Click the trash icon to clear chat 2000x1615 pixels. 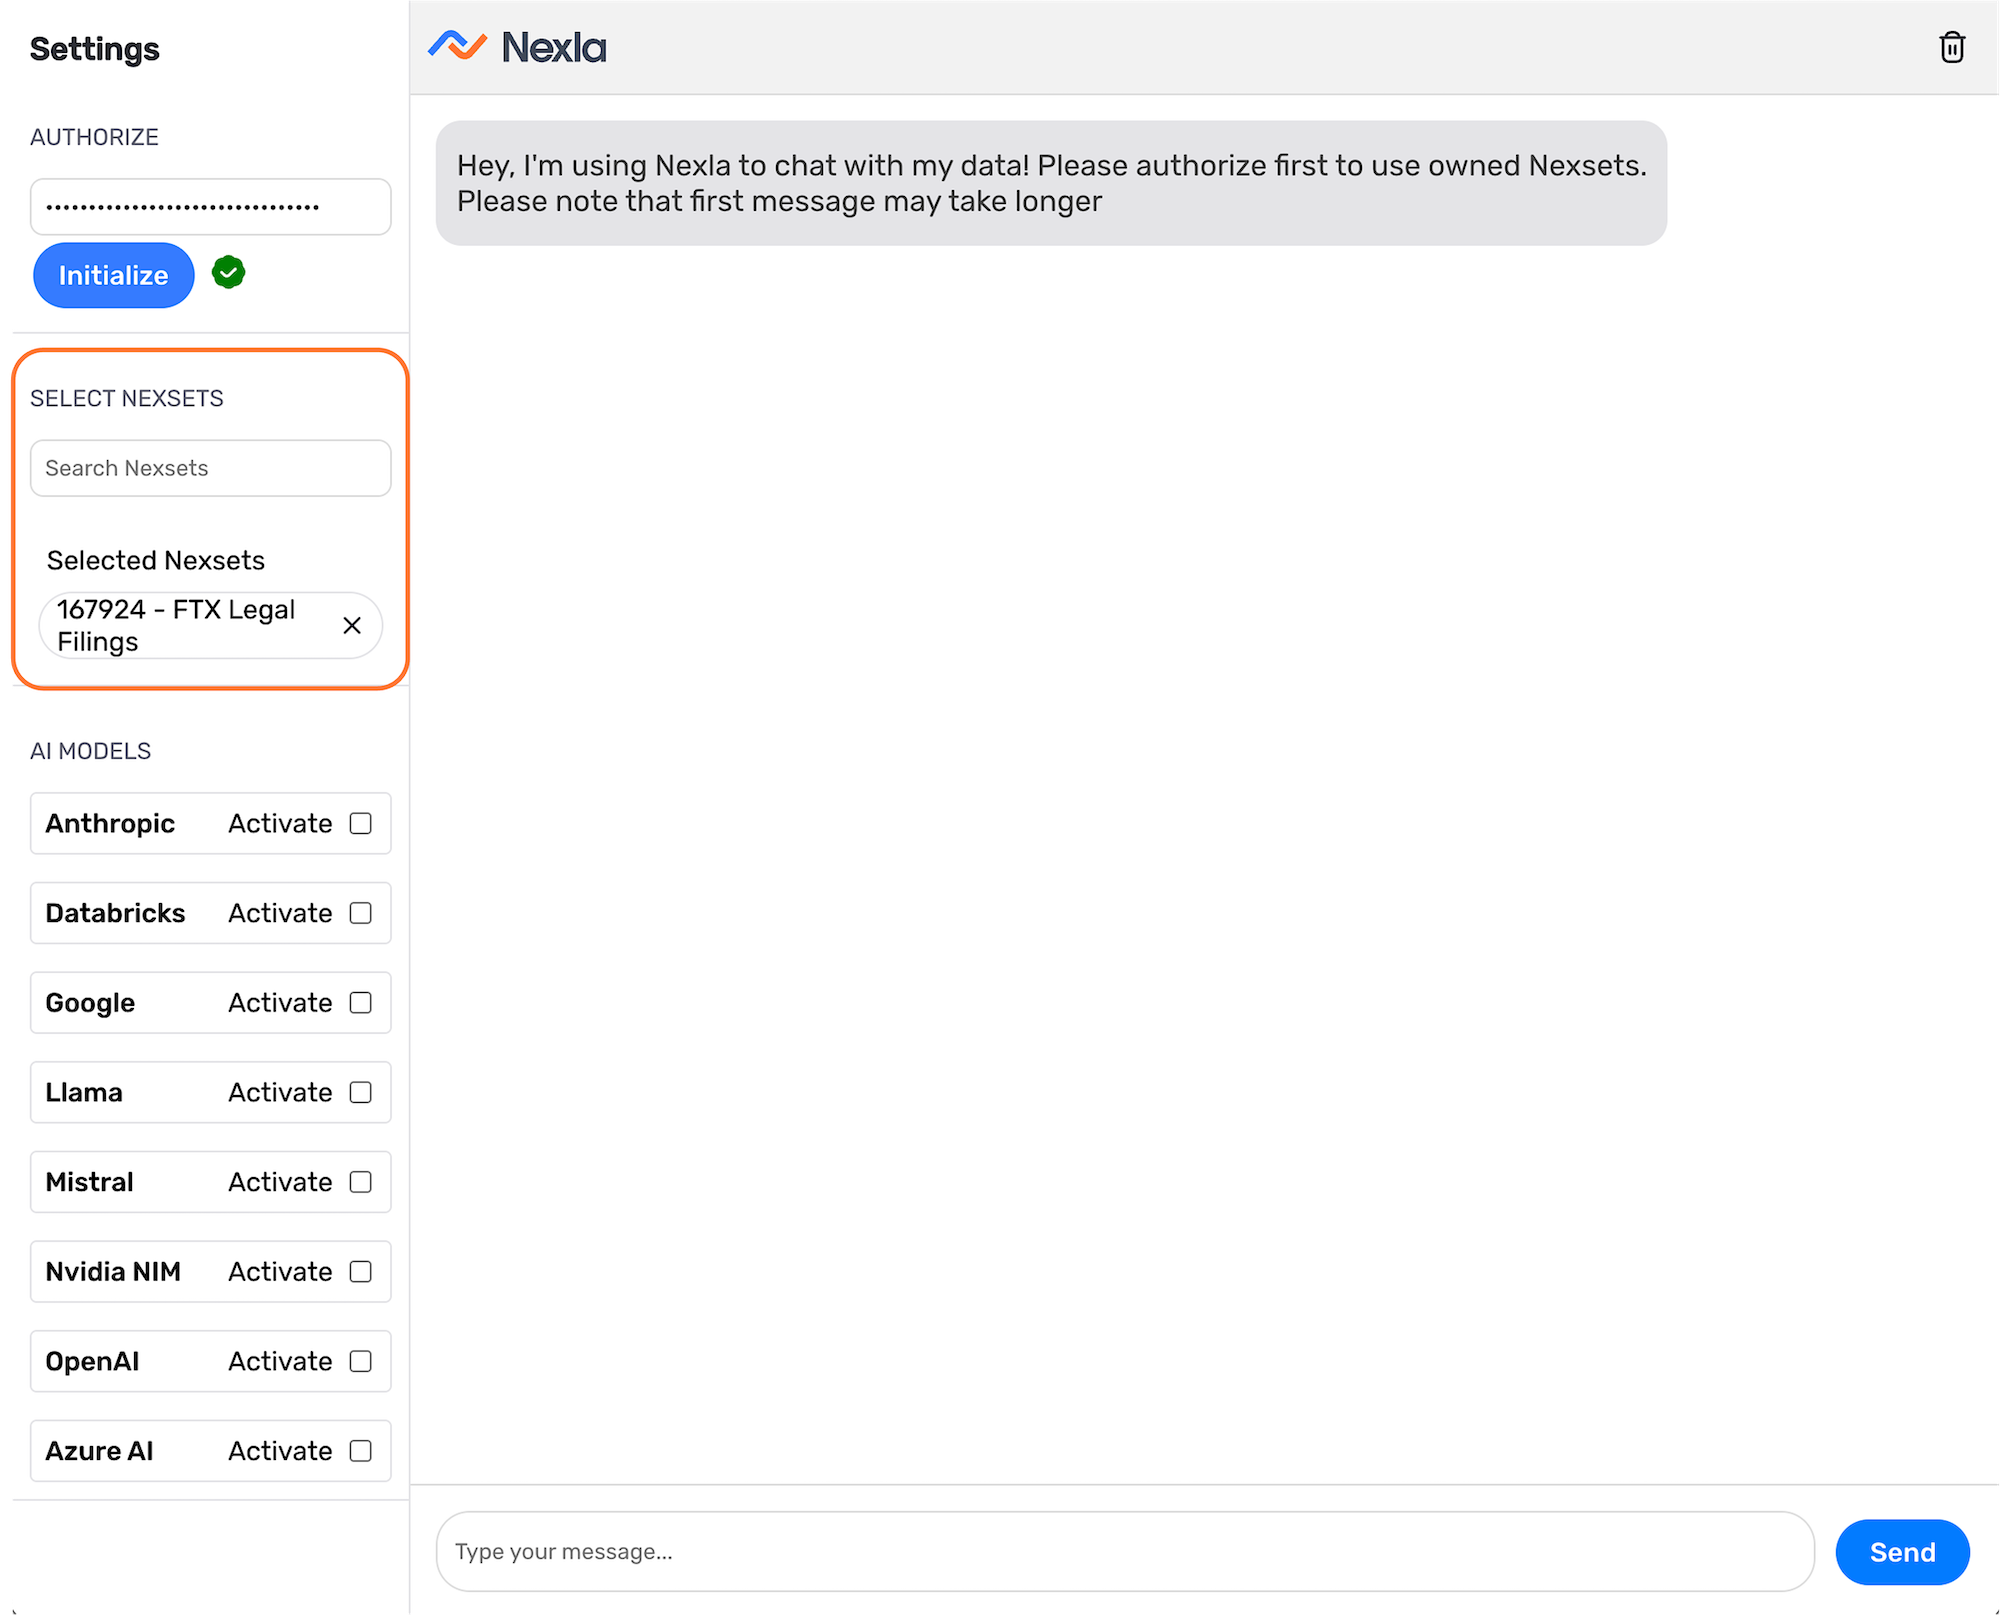tap(1951, 47)
